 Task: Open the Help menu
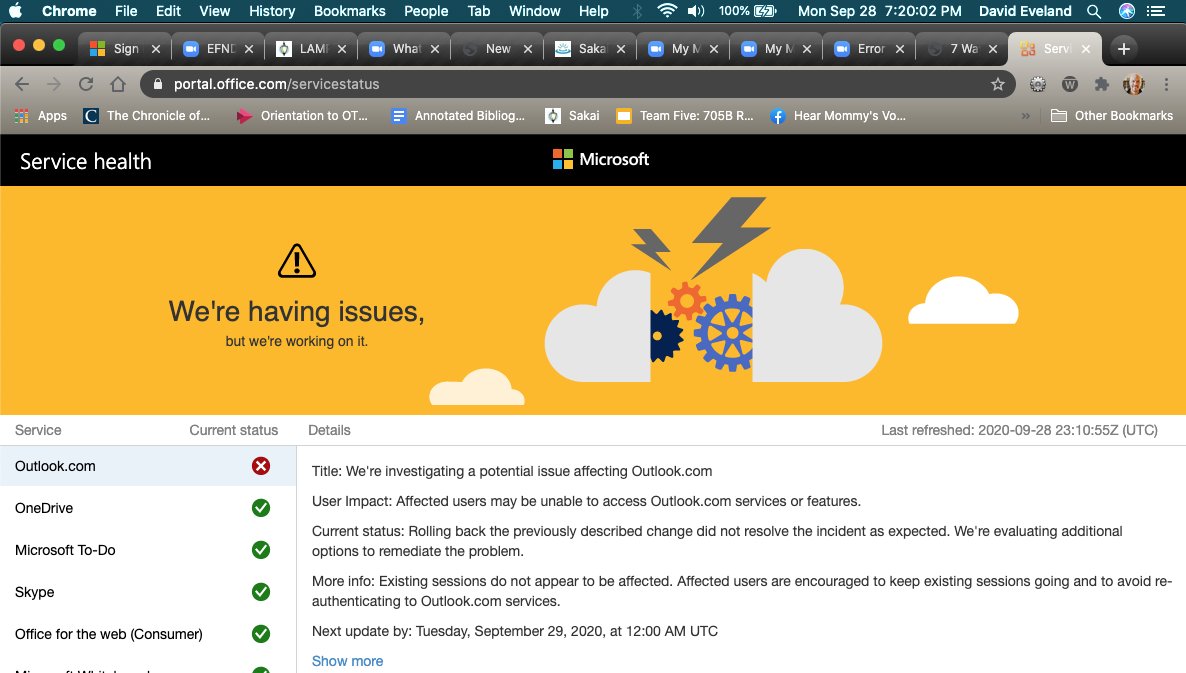point(594,11)
